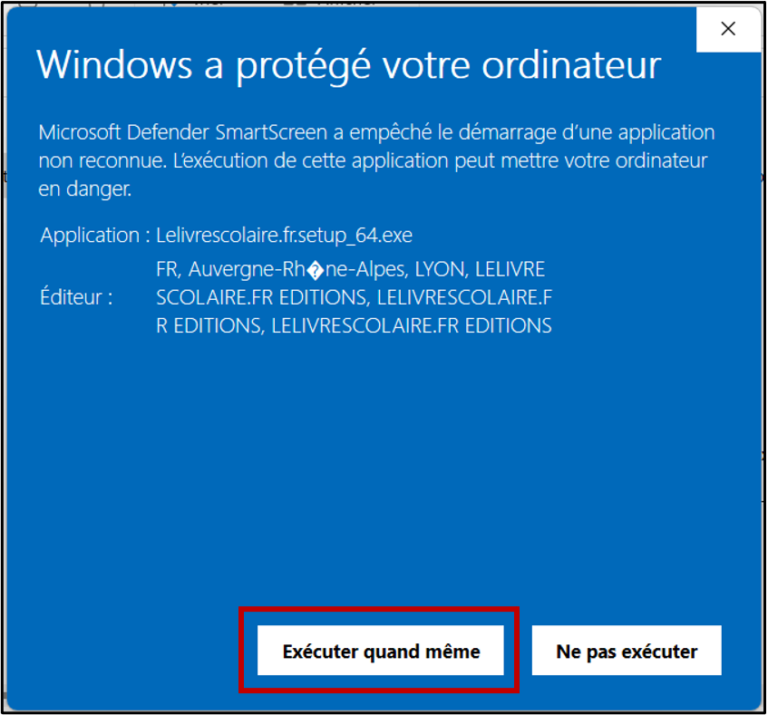Click the 'Application :' label

click(95, 236)
